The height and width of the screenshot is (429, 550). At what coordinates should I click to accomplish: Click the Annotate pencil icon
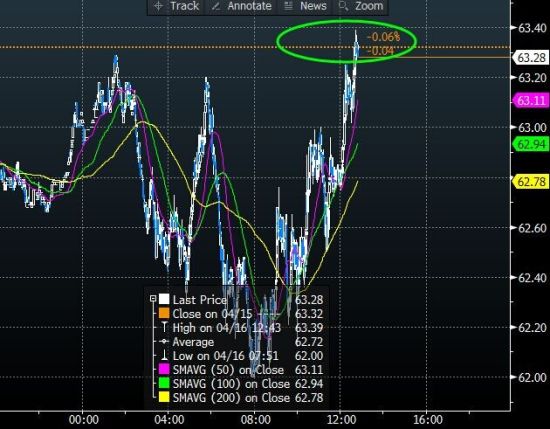tap(216, 6)
